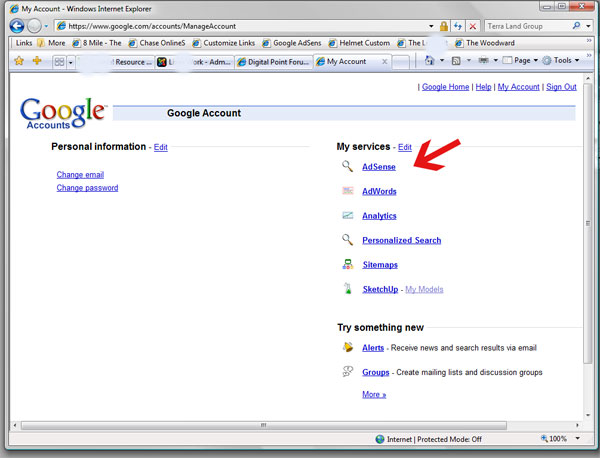Click the Sign Out link
The image size is (600, 458).
click(x=561, y=87)
